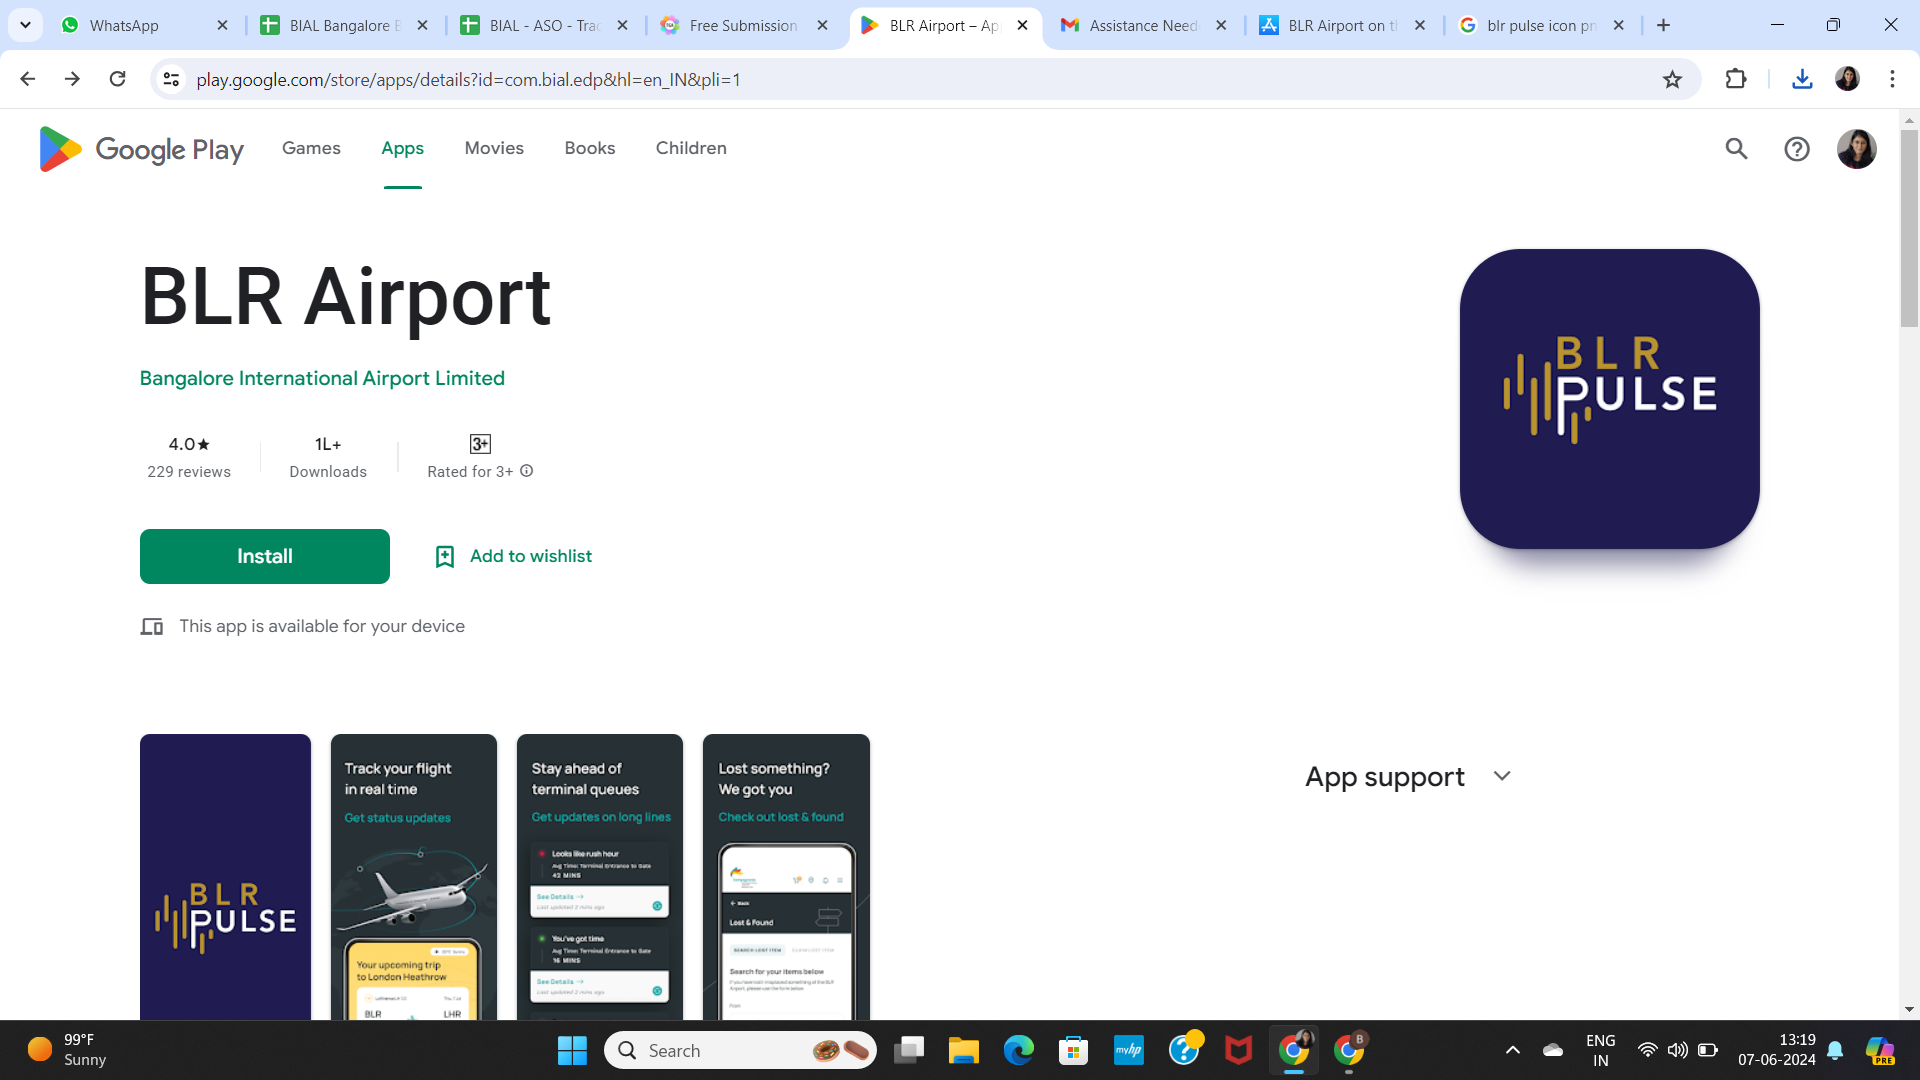
Task: Add BLR Airport to wishlist
Action: click(x=513, y=556)
